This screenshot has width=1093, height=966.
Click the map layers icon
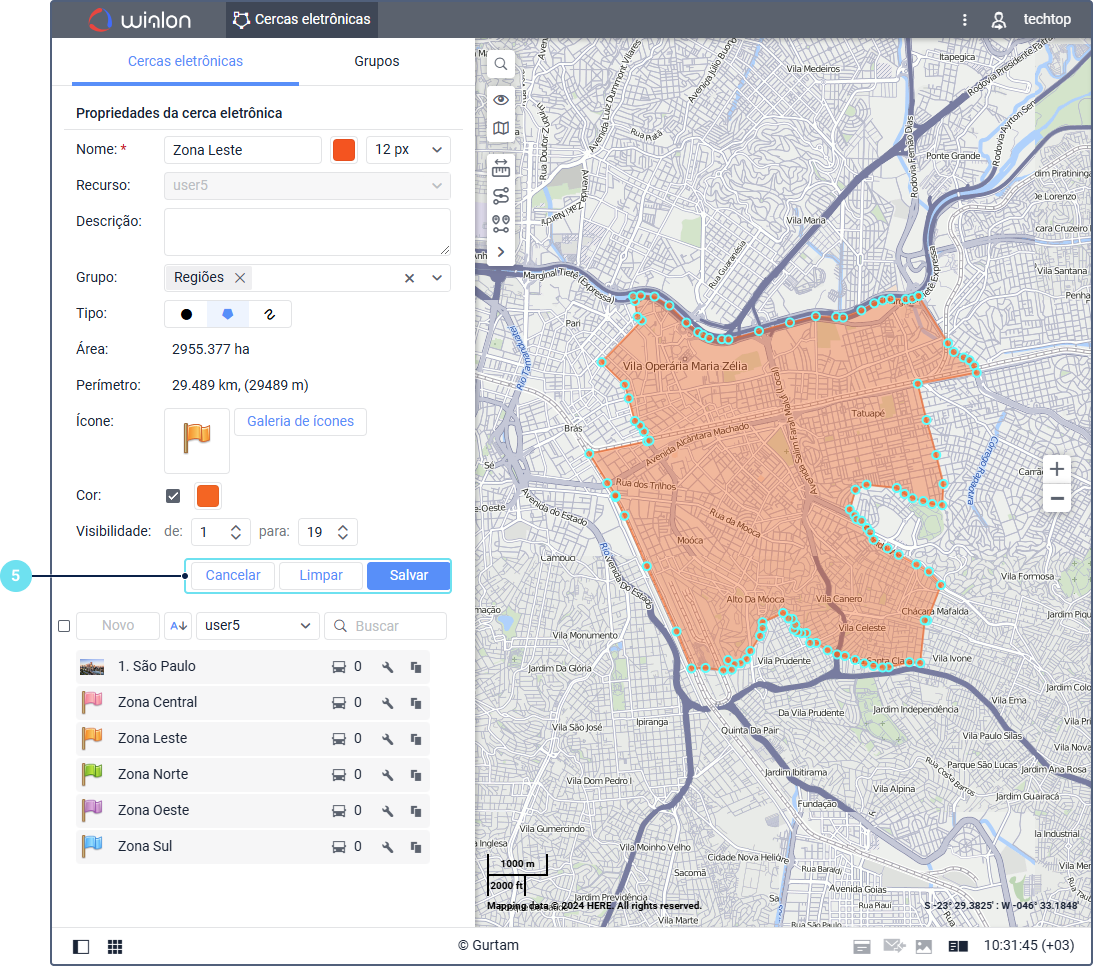501,128
